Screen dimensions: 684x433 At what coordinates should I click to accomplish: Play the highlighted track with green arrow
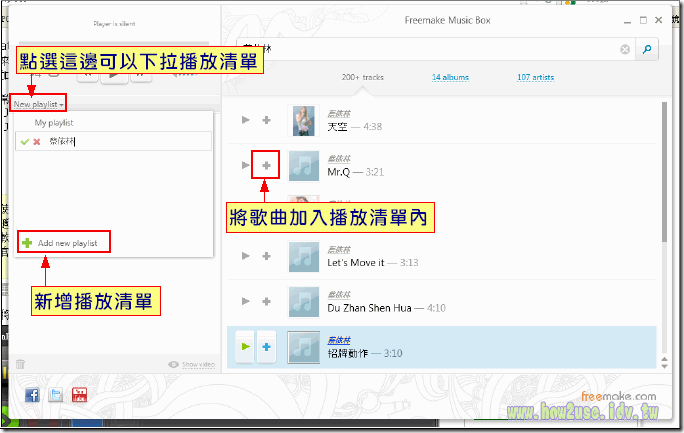pos(245,347)
